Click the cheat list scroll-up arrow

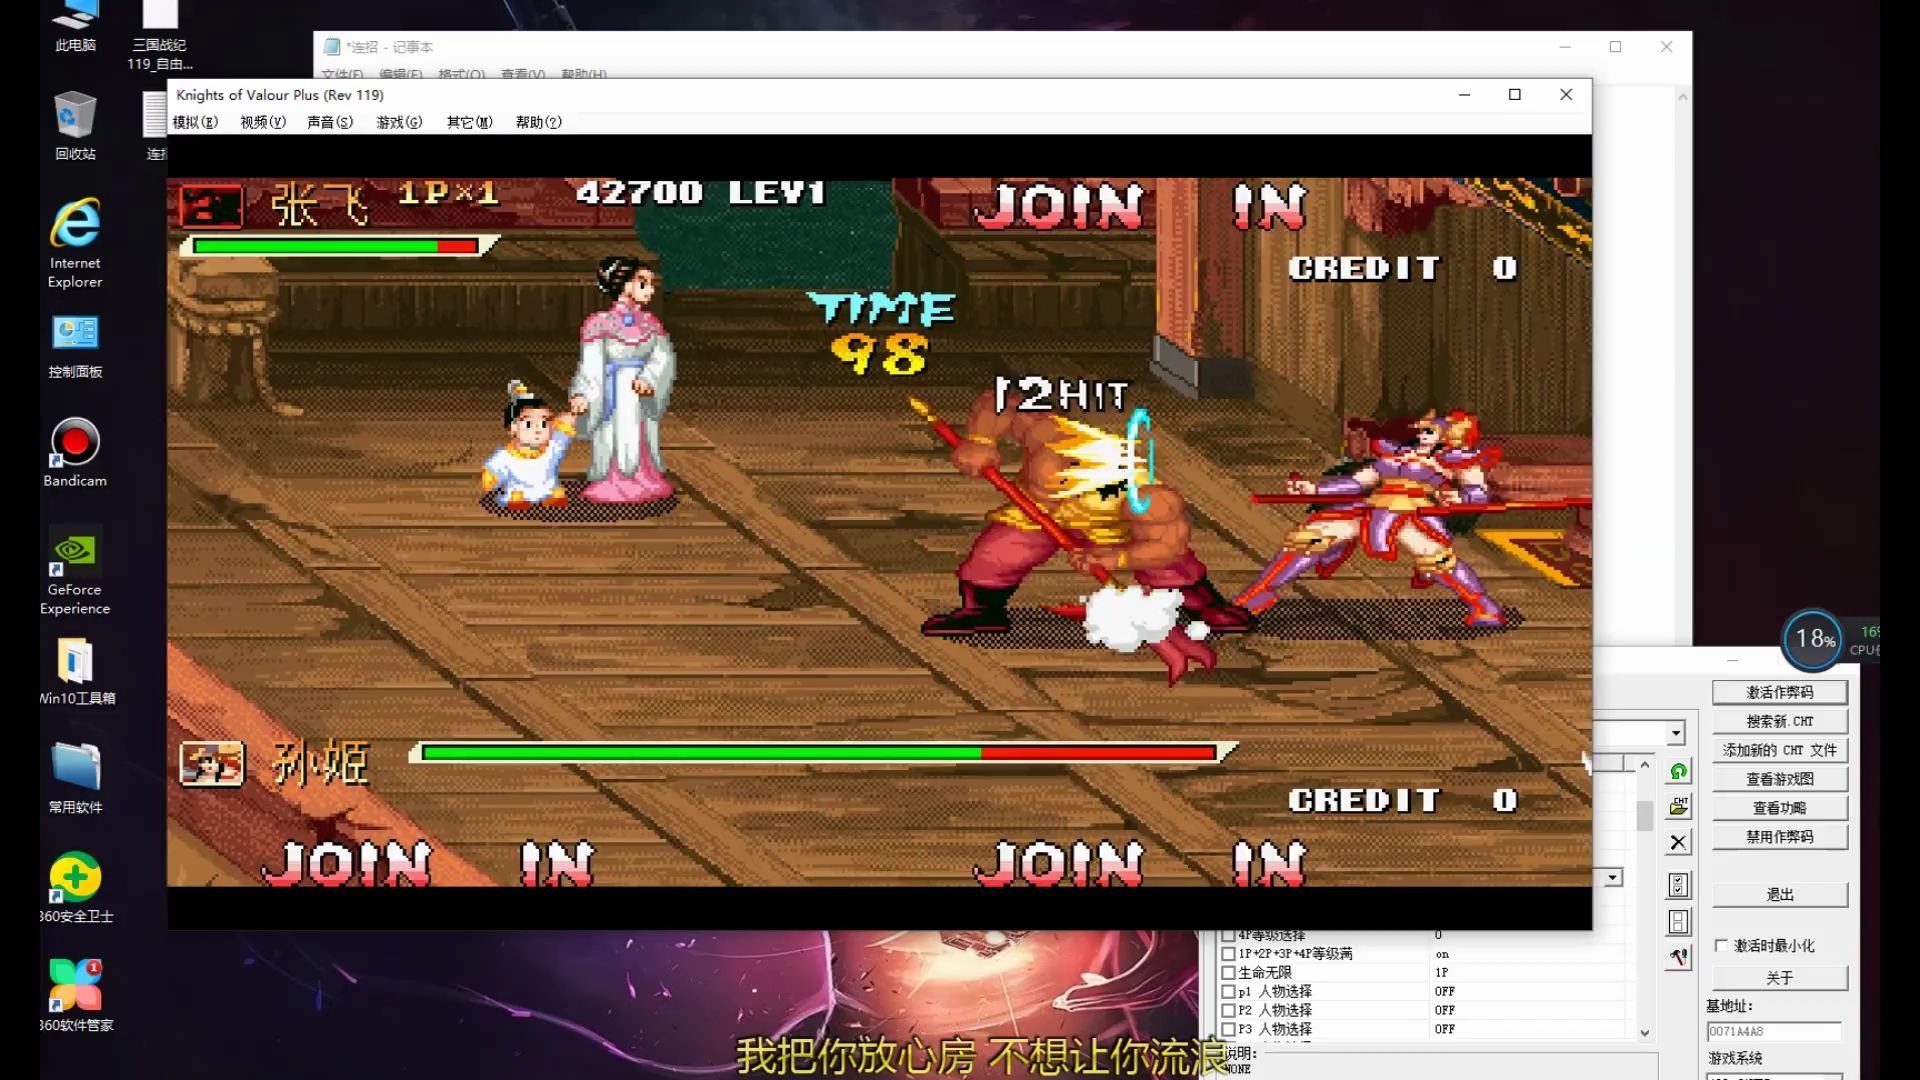(x=1645, y=765)
